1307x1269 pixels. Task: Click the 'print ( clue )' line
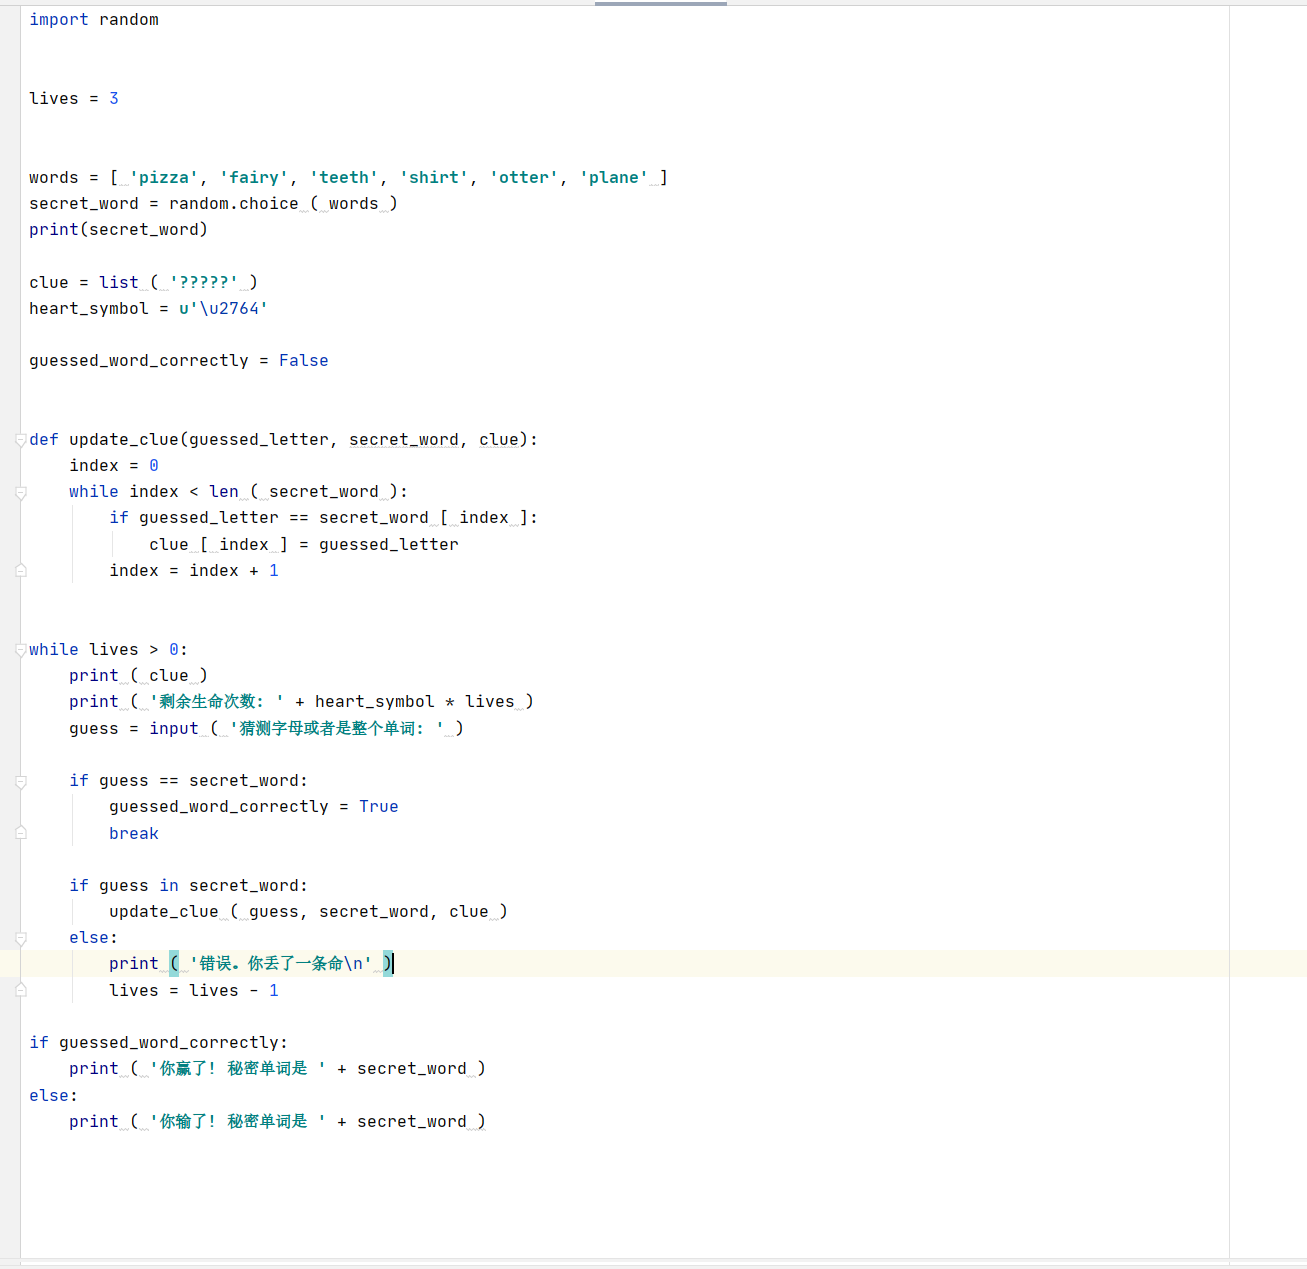pos(138,675)
